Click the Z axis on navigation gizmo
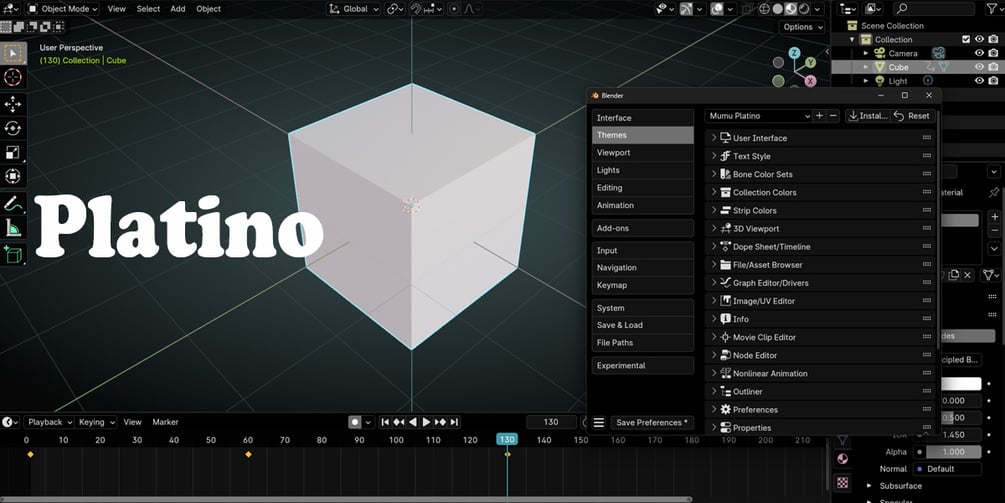 coord(795,53)
